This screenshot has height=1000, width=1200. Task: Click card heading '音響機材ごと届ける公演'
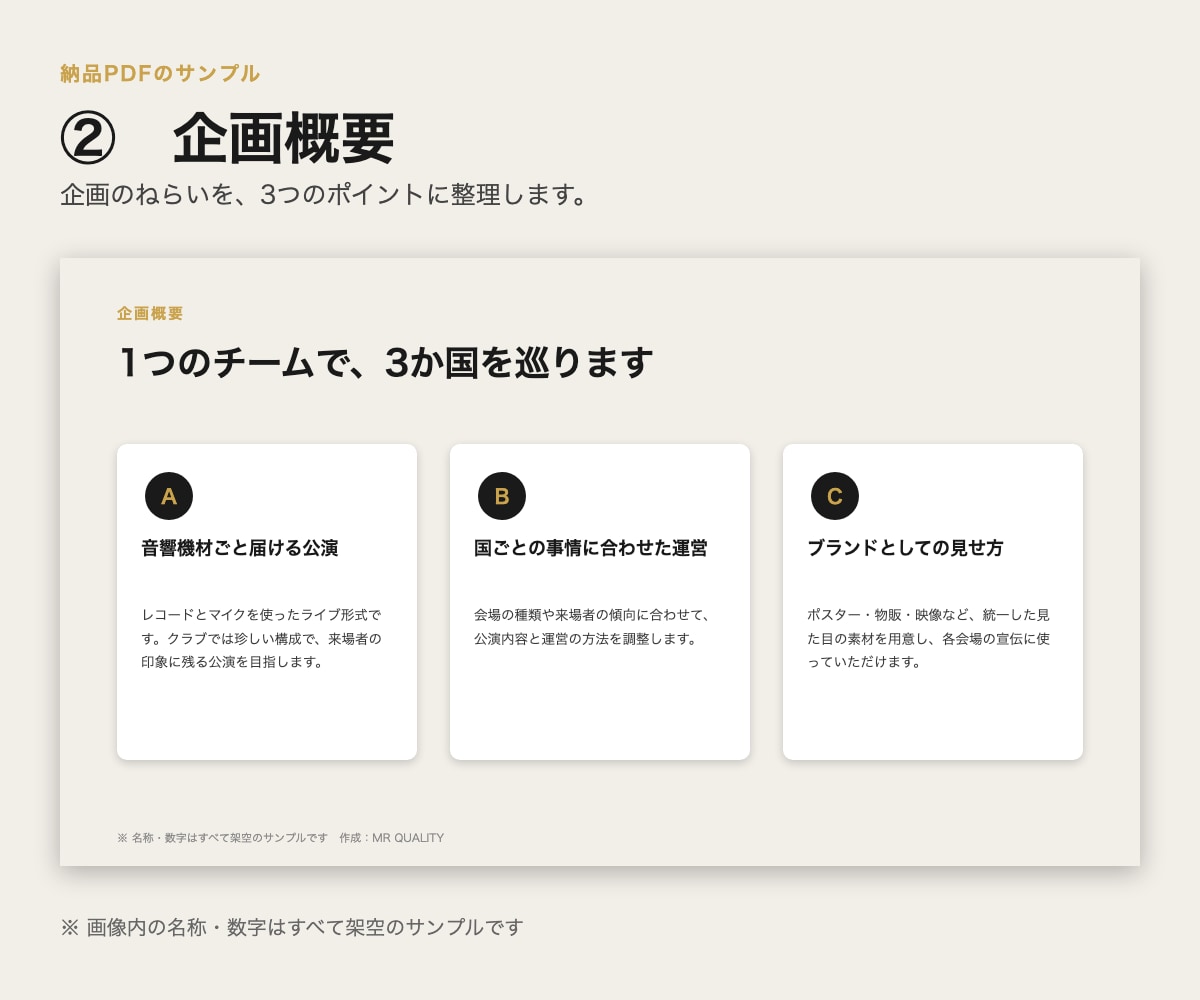[240, 548]
